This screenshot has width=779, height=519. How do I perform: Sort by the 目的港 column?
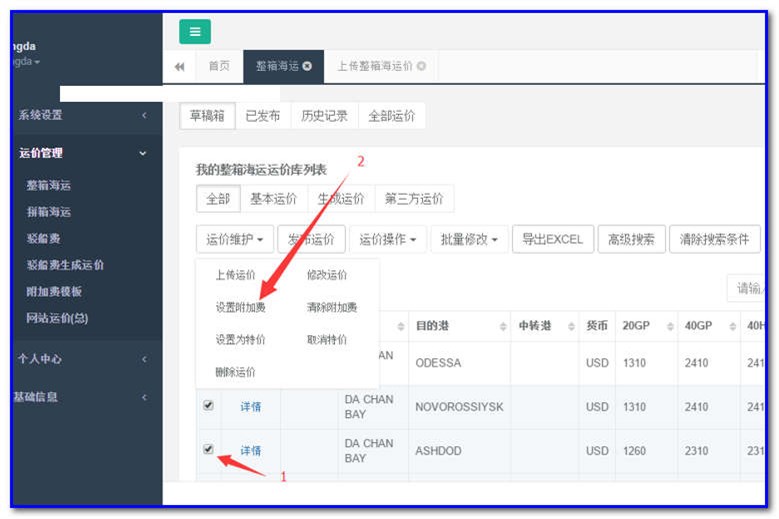(458, 326)
